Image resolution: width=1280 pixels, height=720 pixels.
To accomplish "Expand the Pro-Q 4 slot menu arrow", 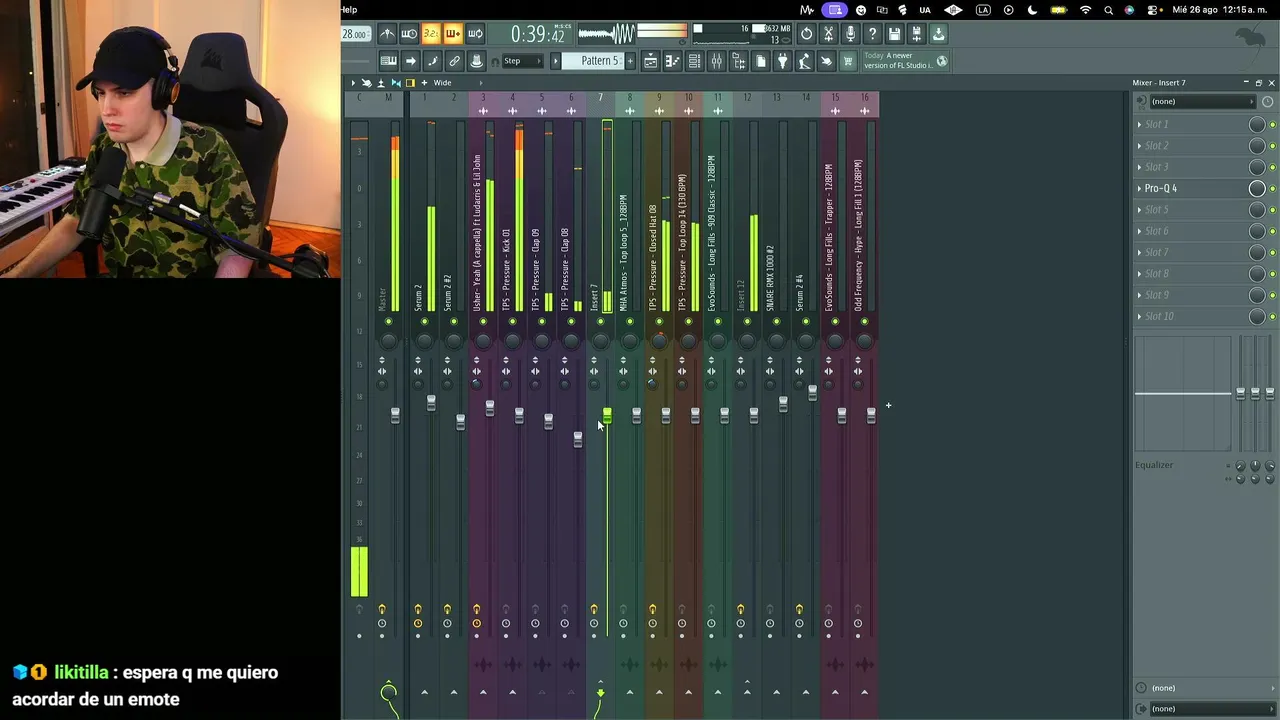I will (1139, 189).
